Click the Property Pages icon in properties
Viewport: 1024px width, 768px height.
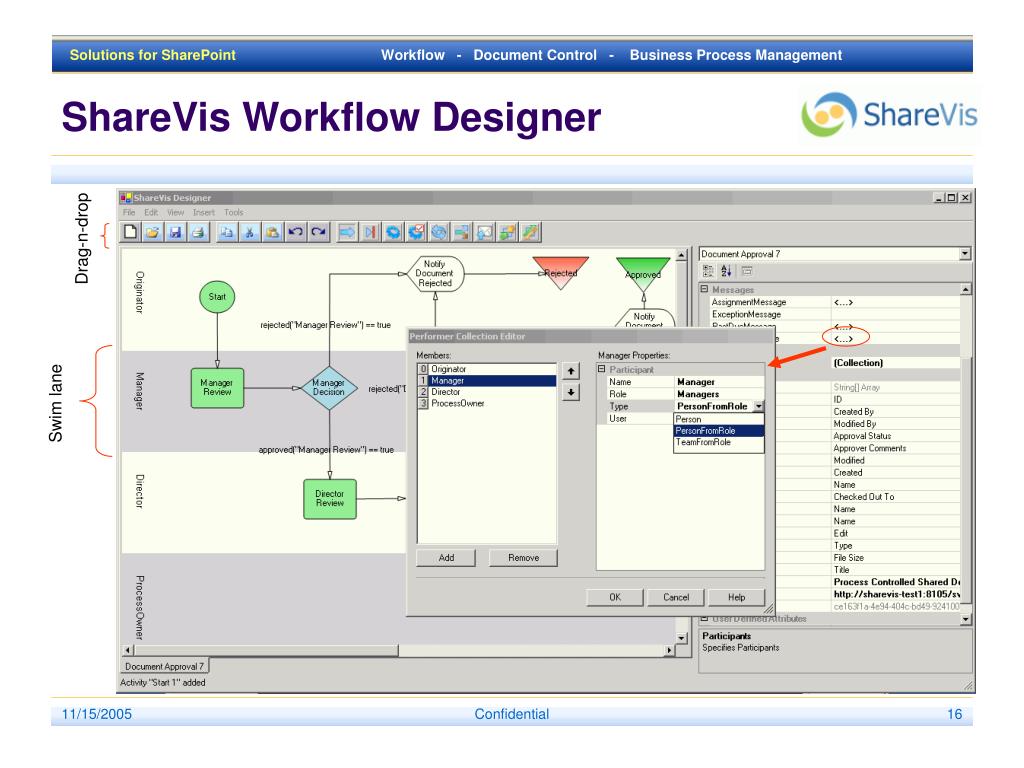[x=747, y=270]
